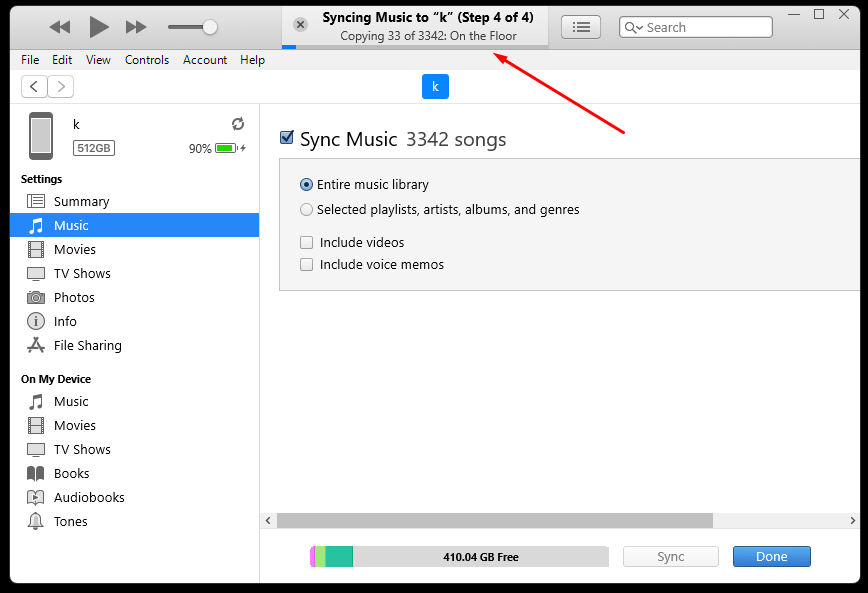Select Entire music library radio button
The width and height of the screenshot is (868, 593).
click(306, 184)
